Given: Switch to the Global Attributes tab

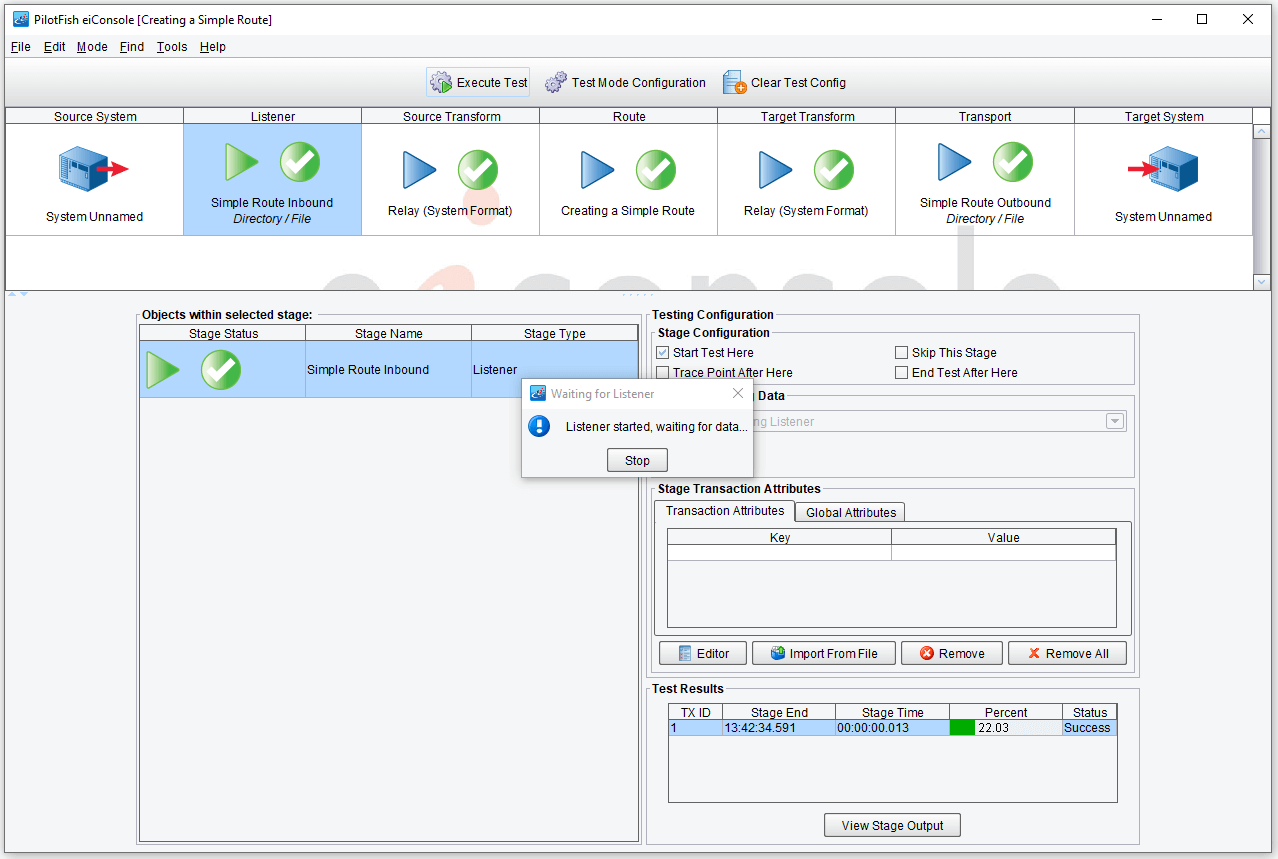Looking at the screenshot, I should [851, 512].
